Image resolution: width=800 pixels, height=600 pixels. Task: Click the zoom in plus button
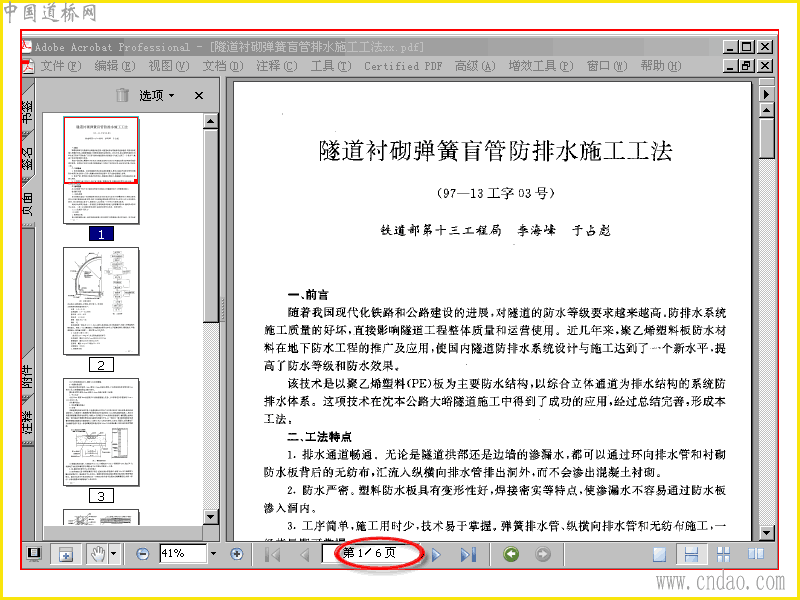click(237, 554)
